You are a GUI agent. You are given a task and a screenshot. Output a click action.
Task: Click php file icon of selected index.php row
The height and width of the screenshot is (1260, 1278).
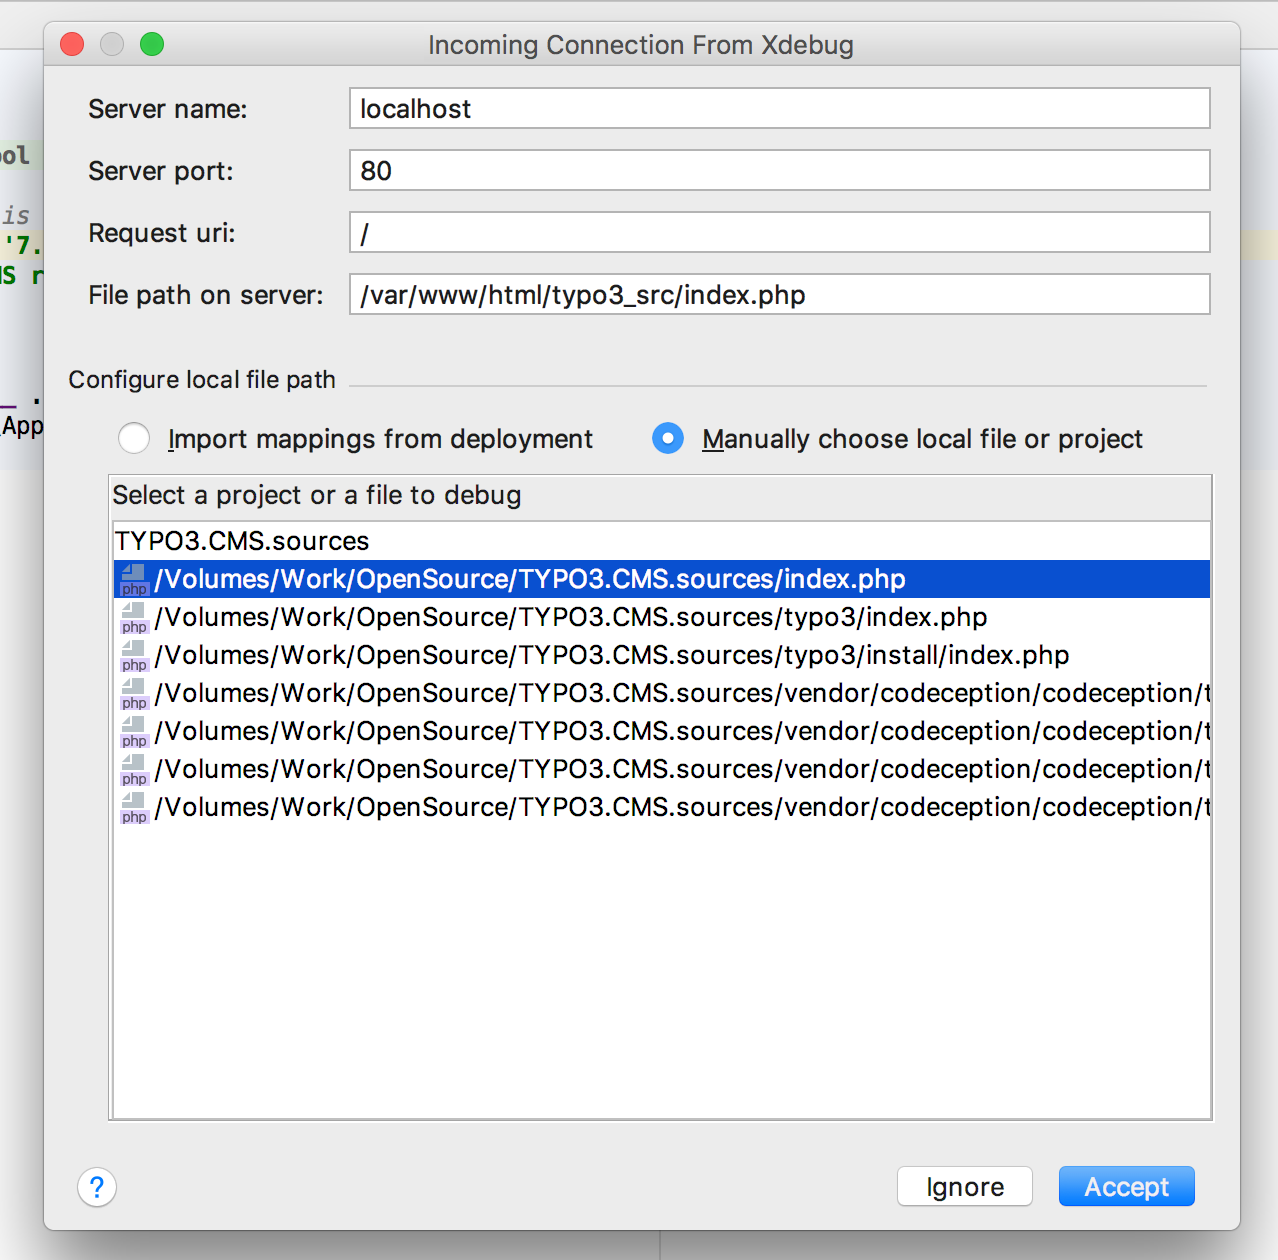click(134, 579)
